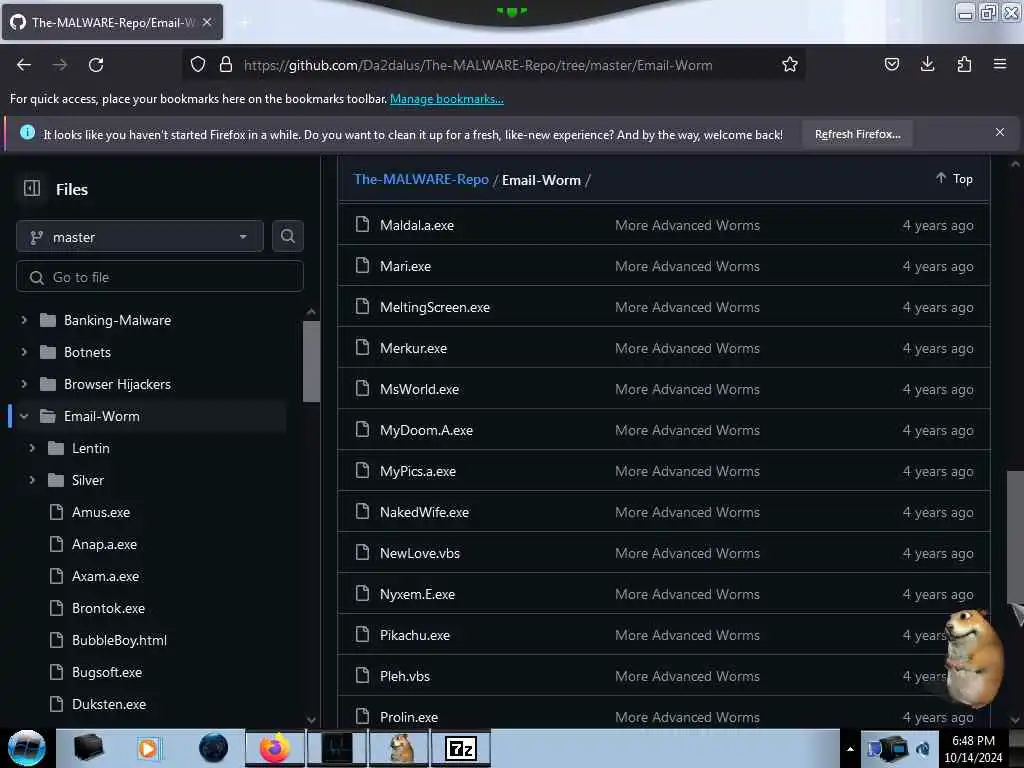Click file tree scroll down arrow
1024x768 pixels.
point(312,720)
